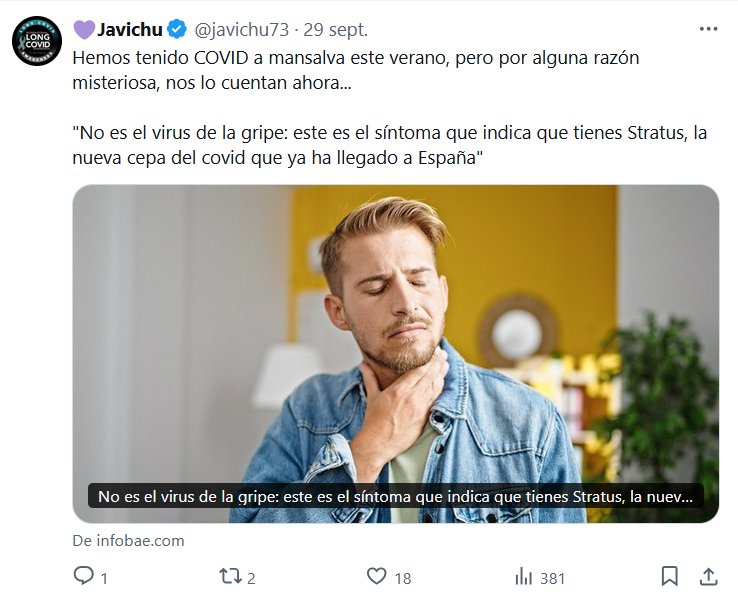
Task: Click the article headline caption overlay
Action: click(x=395, y=496)
